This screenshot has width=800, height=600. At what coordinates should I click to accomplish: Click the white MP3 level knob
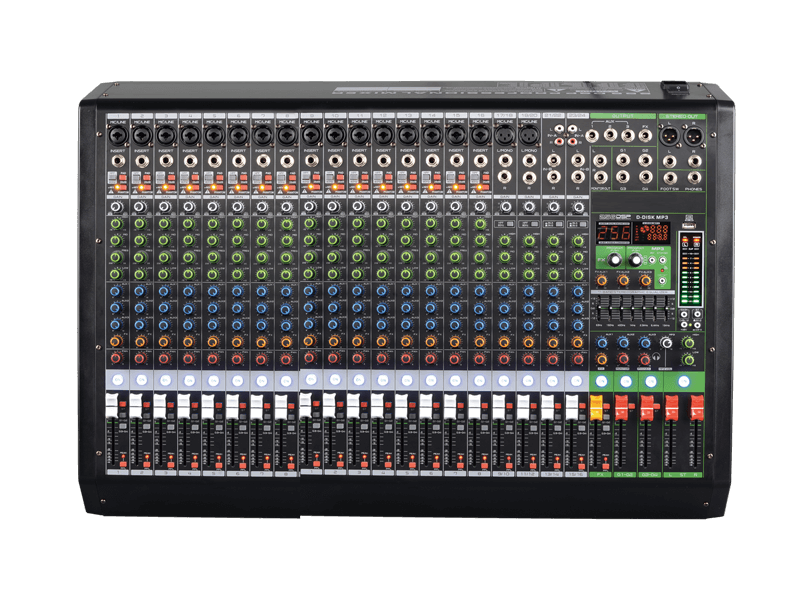[666, 343]
